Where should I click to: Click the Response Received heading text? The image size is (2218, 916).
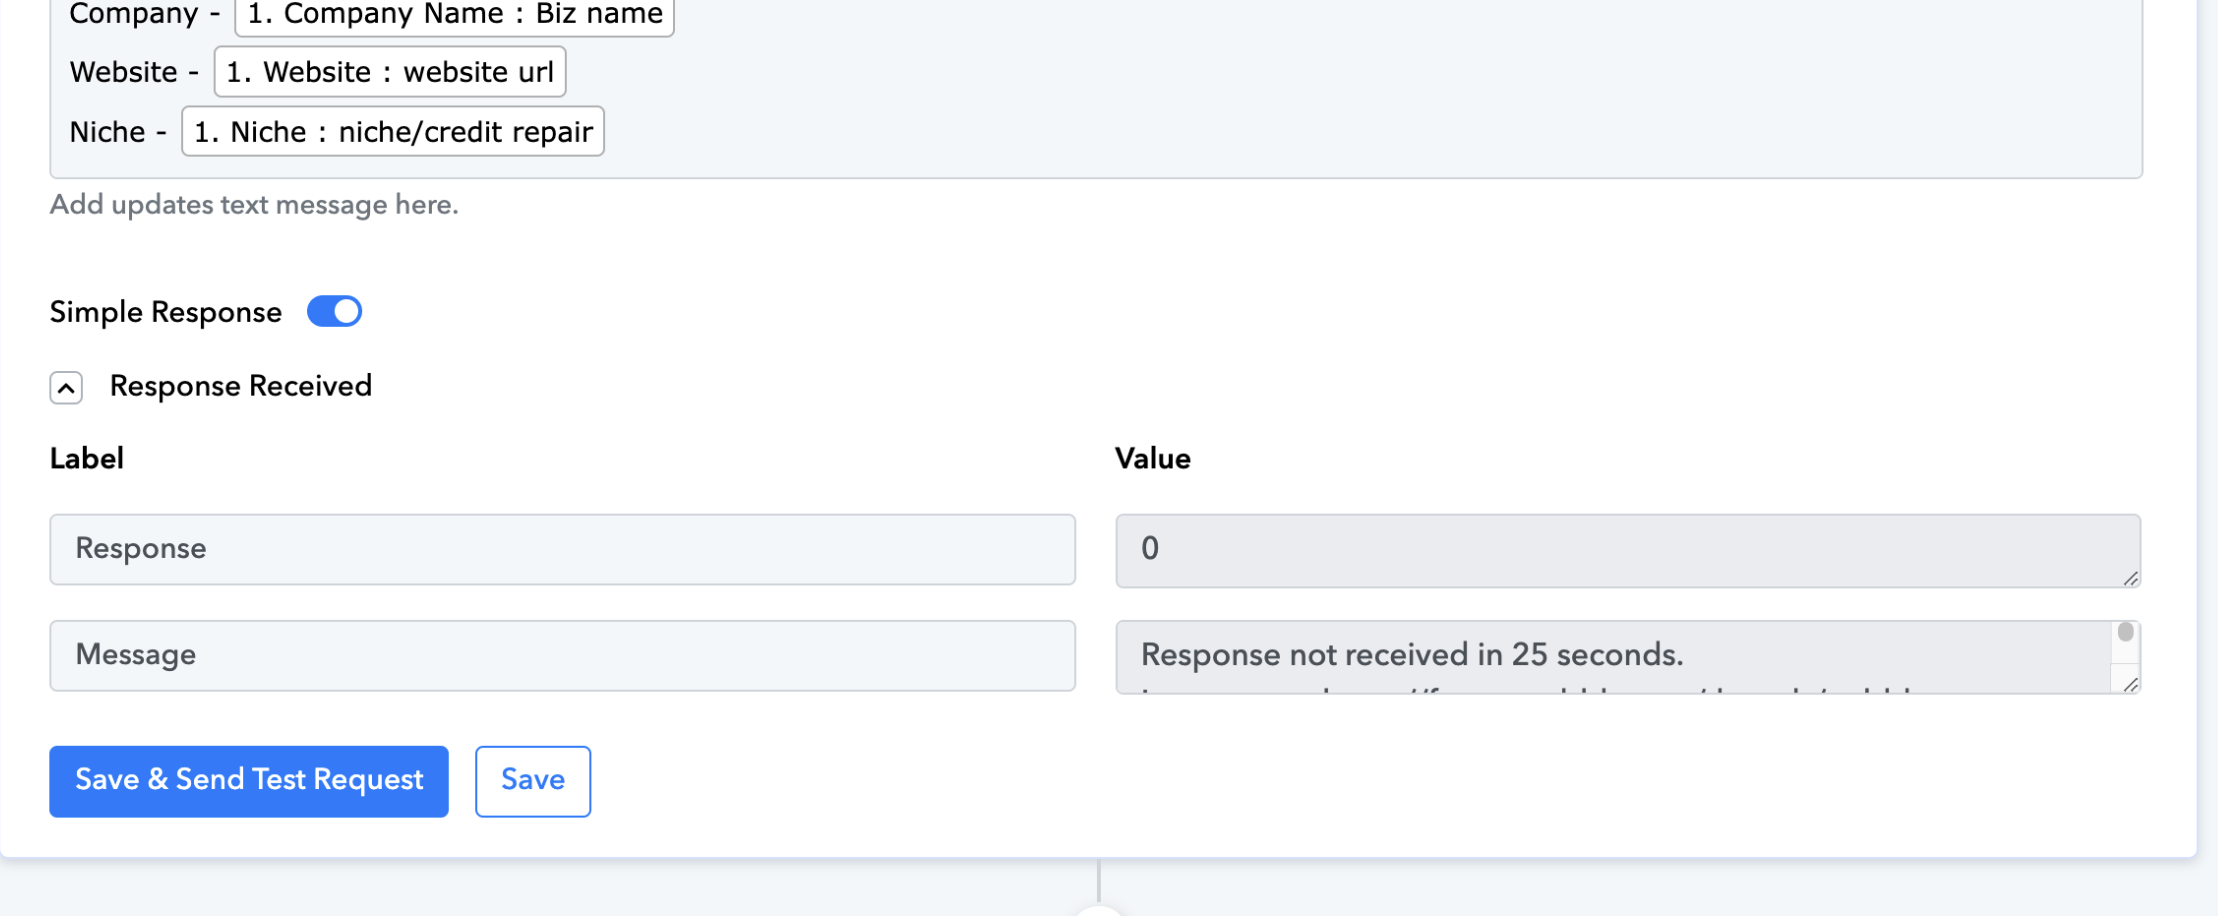[240, 386]
